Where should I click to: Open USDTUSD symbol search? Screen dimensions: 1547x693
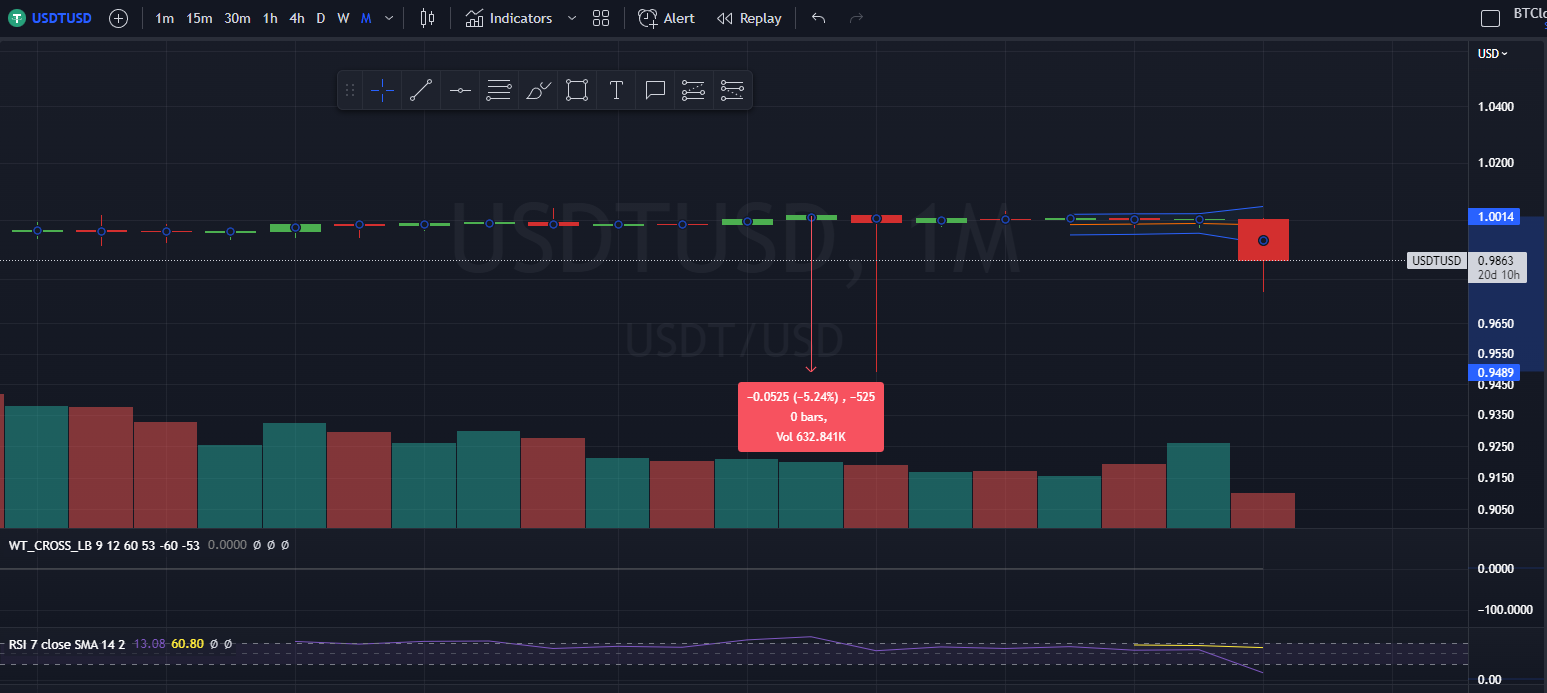coord(52,18)
